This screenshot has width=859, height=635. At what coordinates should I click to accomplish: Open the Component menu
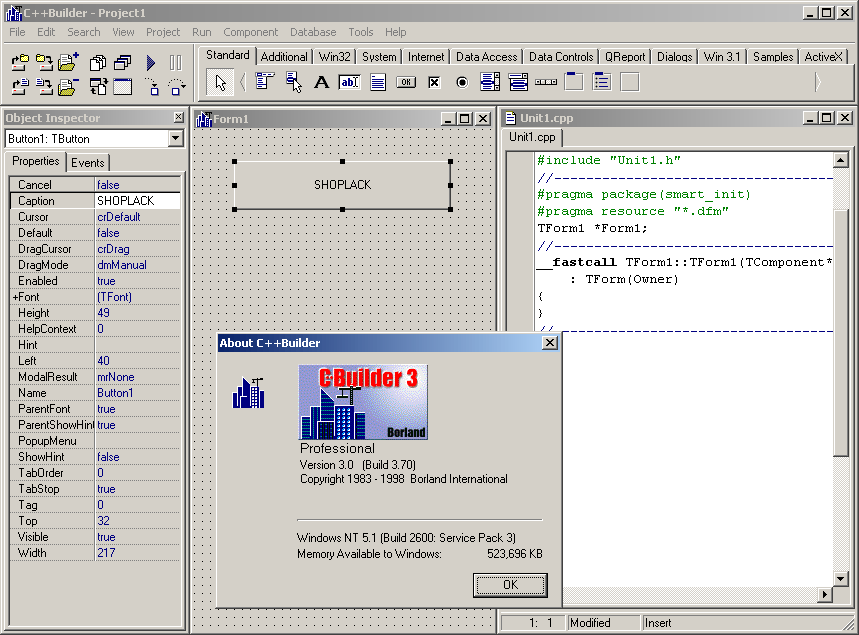[250, 32]
